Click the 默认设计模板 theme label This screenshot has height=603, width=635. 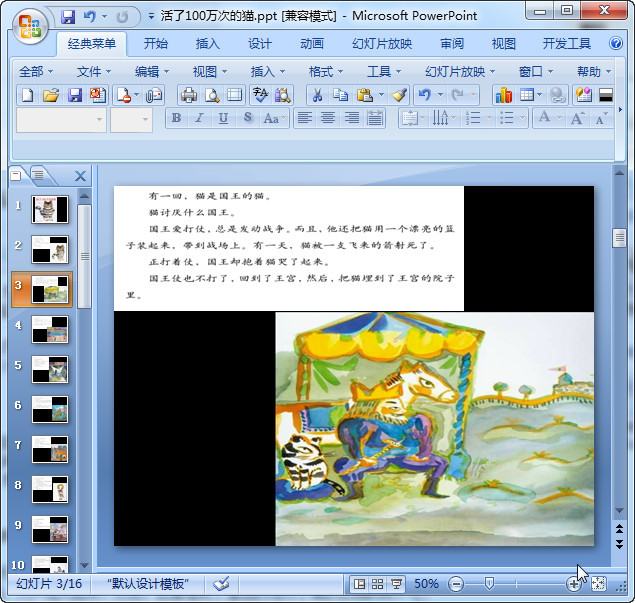(x=148, y=584)
